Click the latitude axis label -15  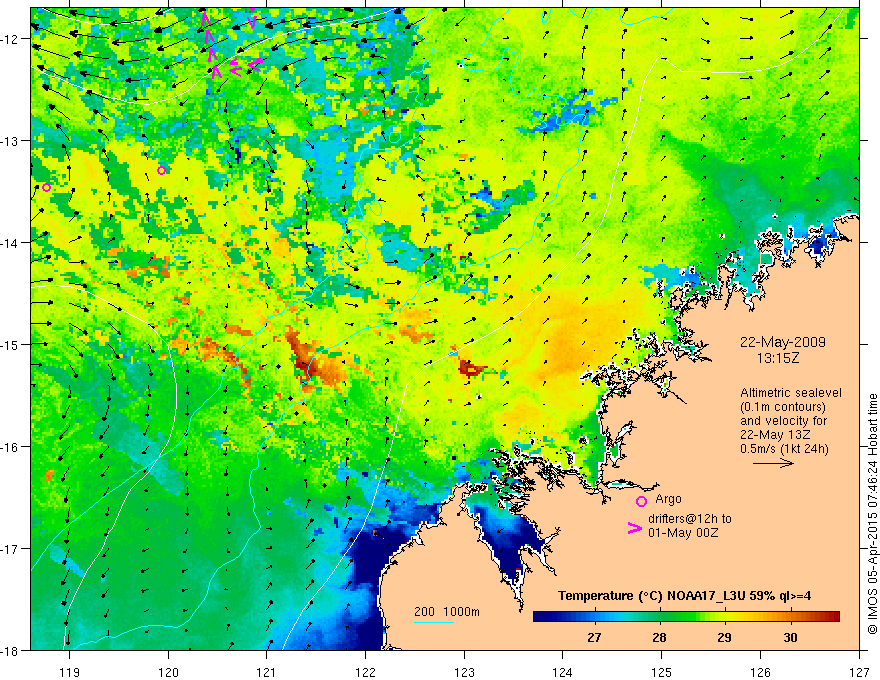point(11,344)
